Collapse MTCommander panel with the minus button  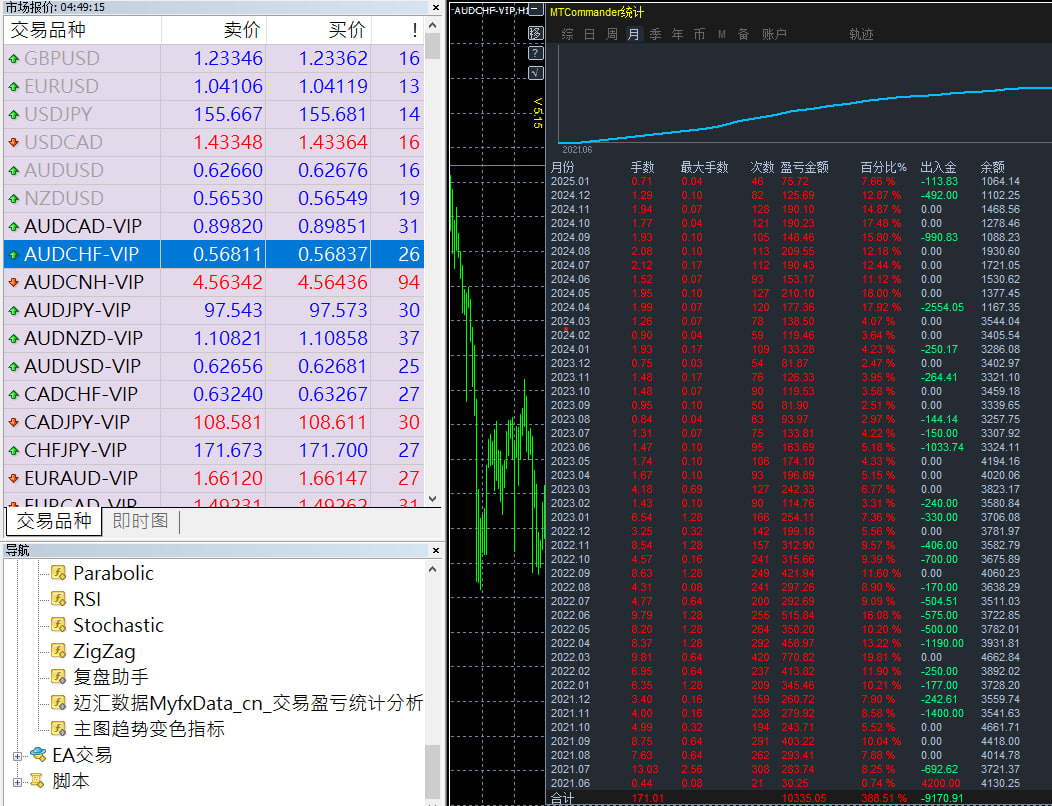click(x=536, y=10)
